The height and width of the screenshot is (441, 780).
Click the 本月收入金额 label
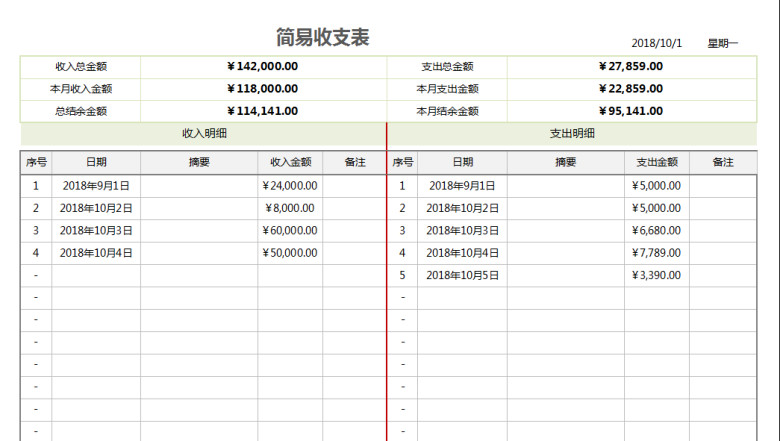coord(81,89)
